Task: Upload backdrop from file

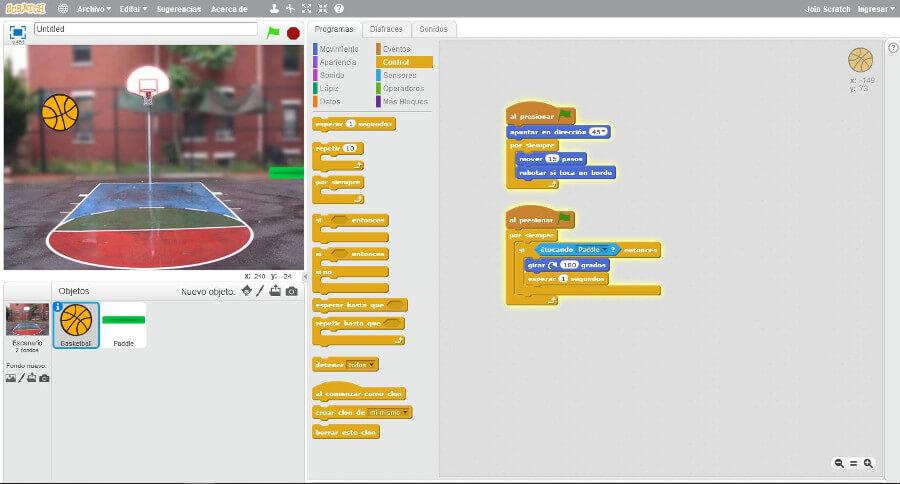Action: coord(32,378)
